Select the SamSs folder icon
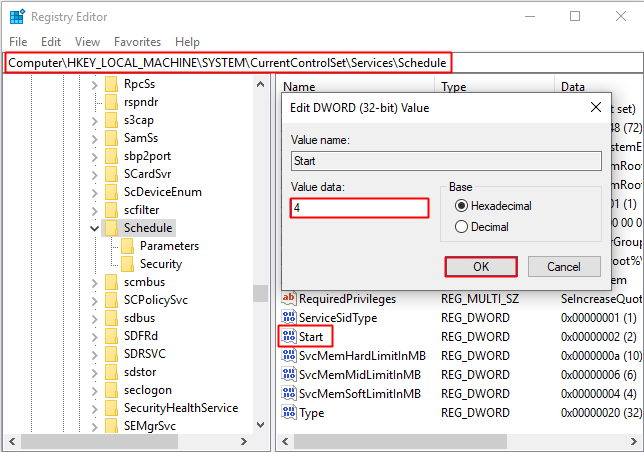Viewport: 644px width, 452px height. pos(111,138)
